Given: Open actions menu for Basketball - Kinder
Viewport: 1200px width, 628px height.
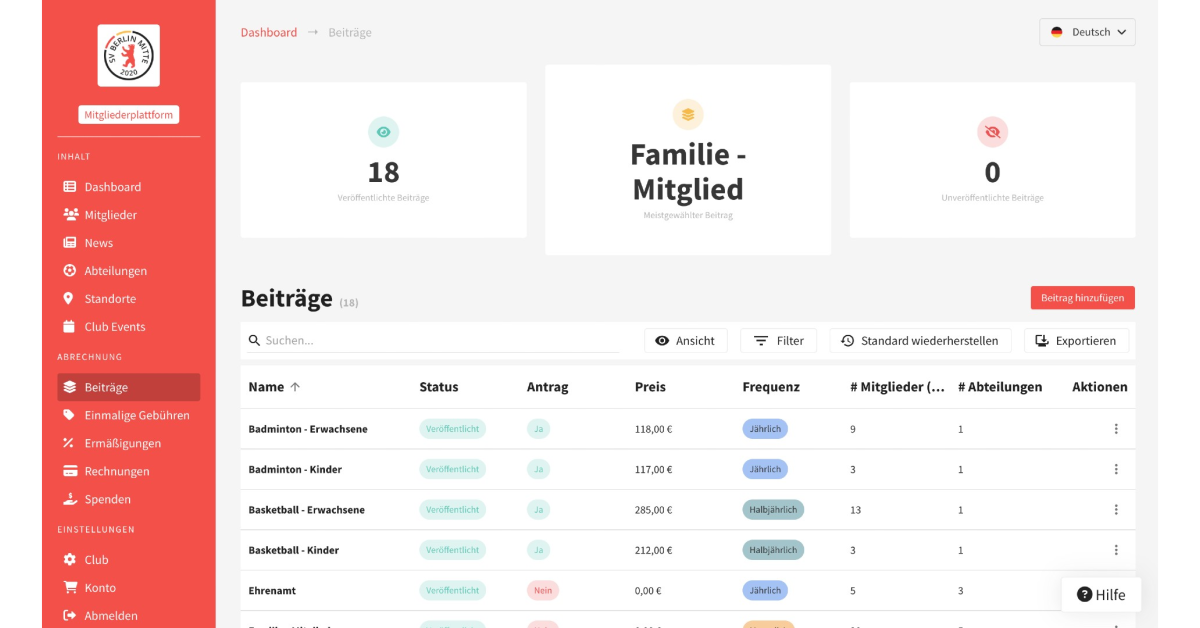Looking at the screenshot, I should click(x=1116, y=550).
